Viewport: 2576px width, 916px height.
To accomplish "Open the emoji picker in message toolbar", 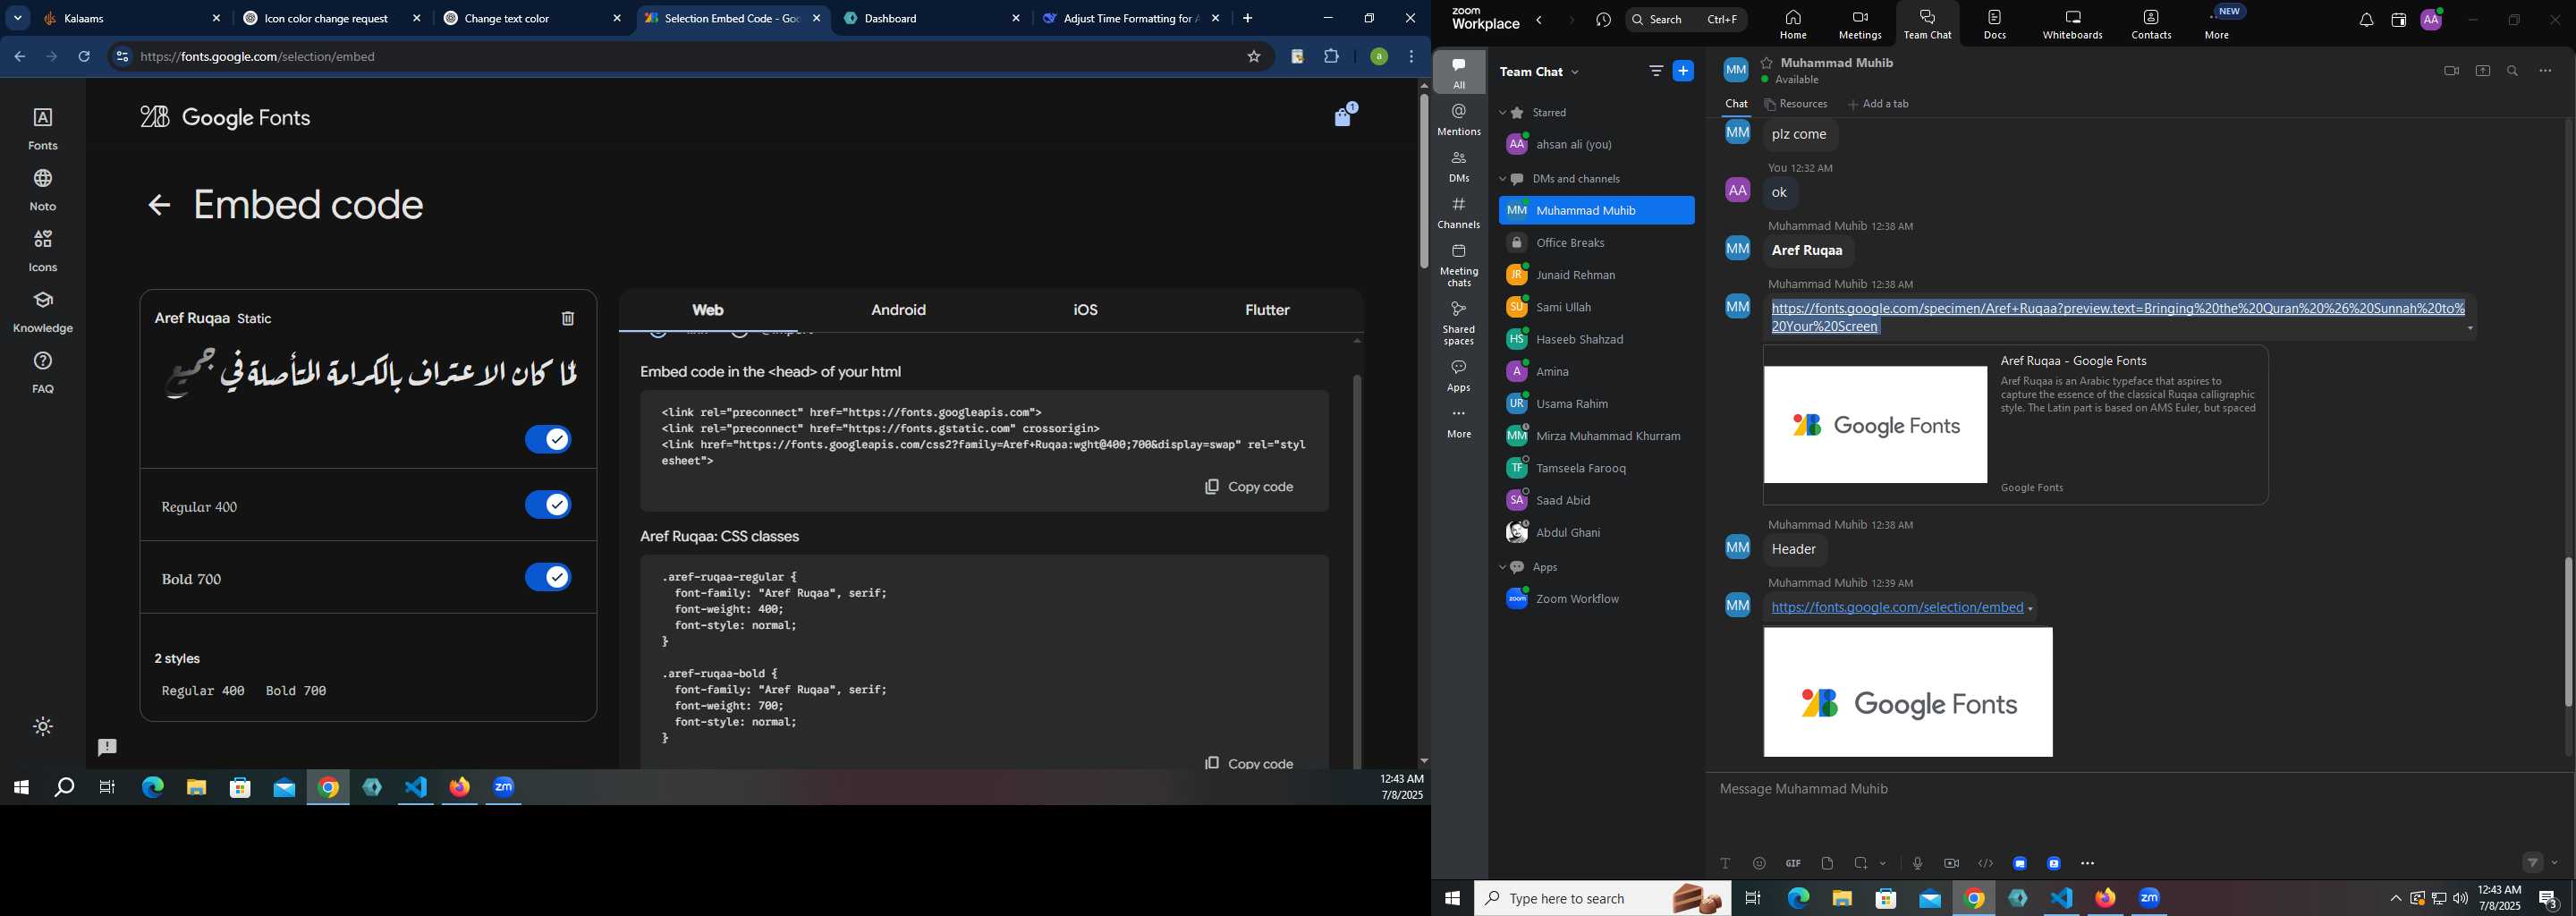I will coord(1759,863).
